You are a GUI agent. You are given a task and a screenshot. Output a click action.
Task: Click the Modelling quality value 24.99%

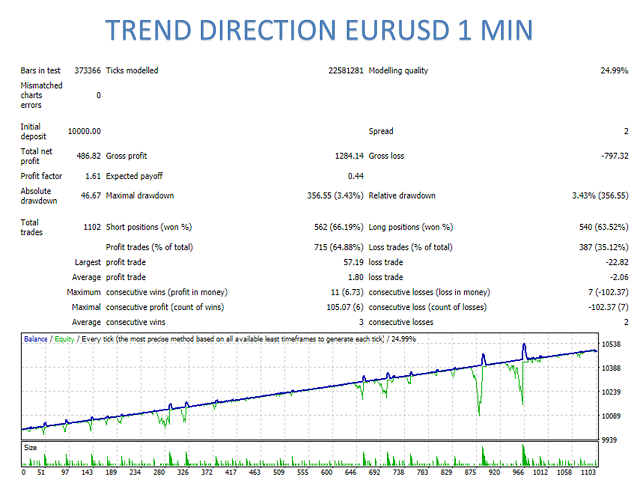(x=614, y=71)
